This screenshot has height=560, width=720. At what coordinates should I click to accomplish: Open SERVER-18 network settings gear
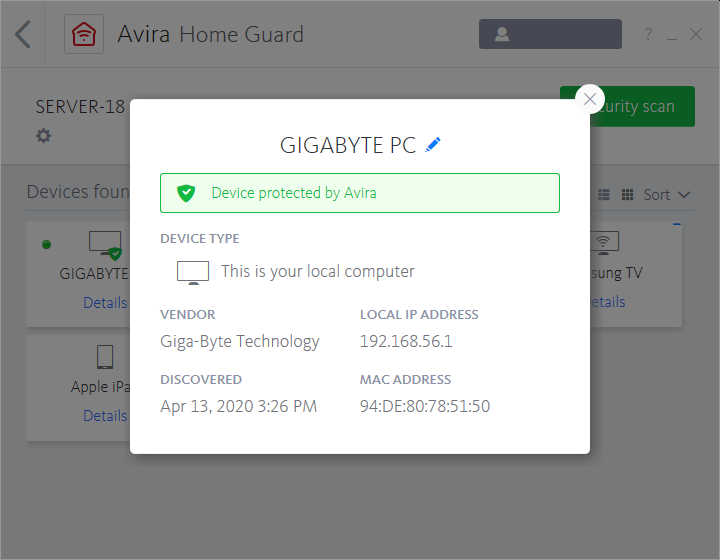[43, 136]
